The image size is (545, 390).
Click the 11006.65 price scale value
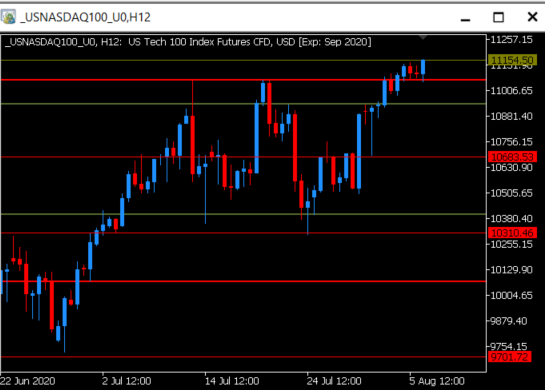pos(511,91)
